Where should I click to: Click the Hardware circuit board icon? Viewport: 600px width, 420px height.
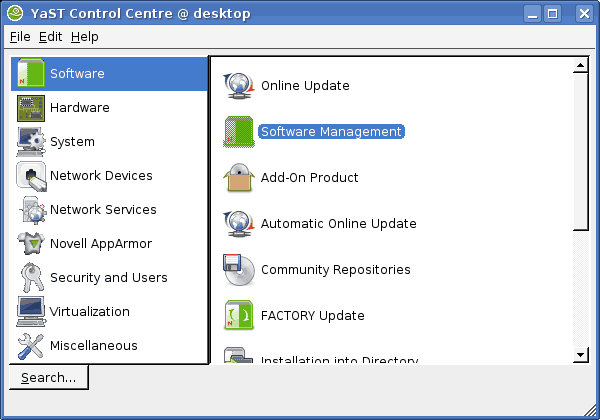[x=31, y=108]
